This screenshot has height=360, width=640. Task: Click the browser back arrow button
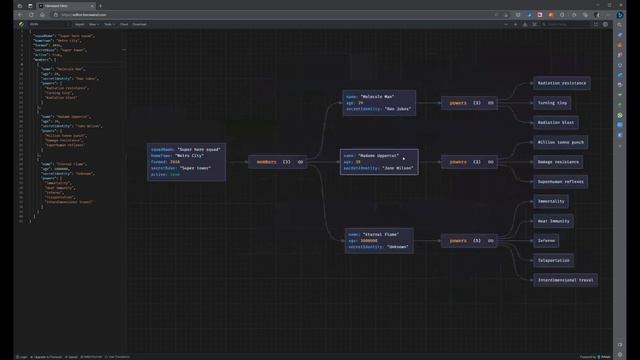(x=20, y=15)
